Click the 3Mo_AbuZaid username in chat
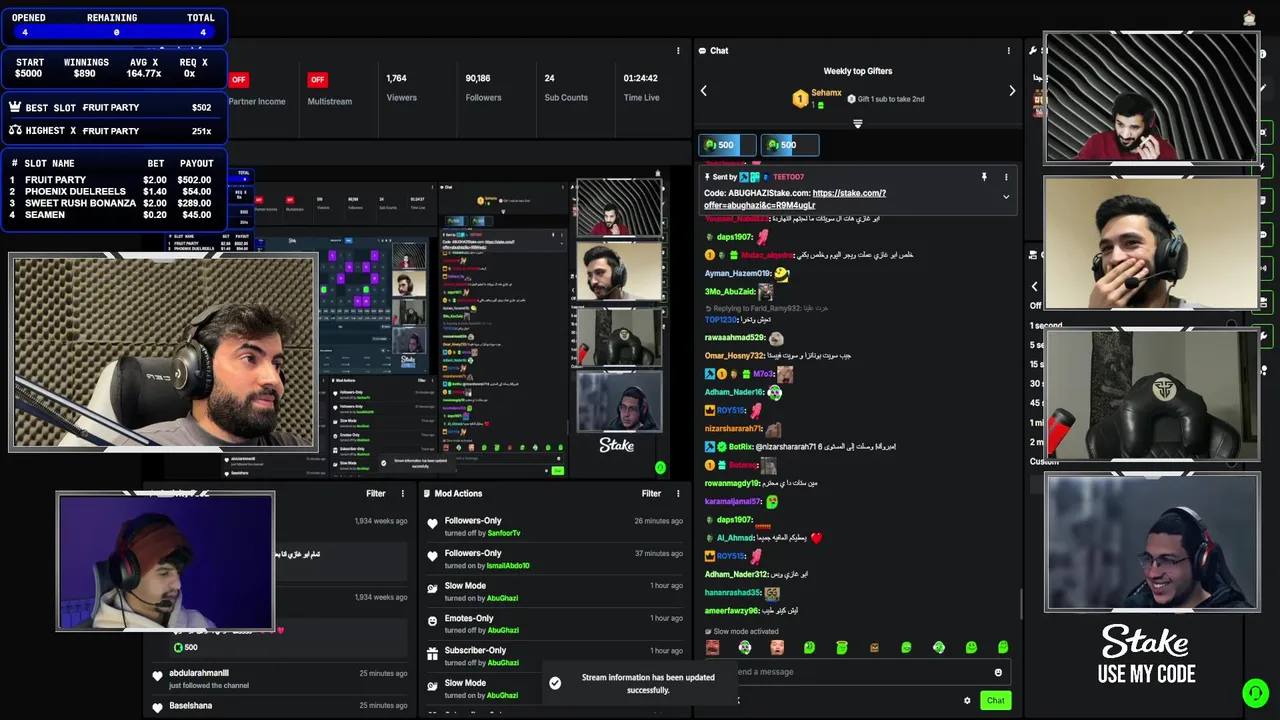Viewport: 1280px width, 720px height. pyautogui.click(x=730, y=292)
